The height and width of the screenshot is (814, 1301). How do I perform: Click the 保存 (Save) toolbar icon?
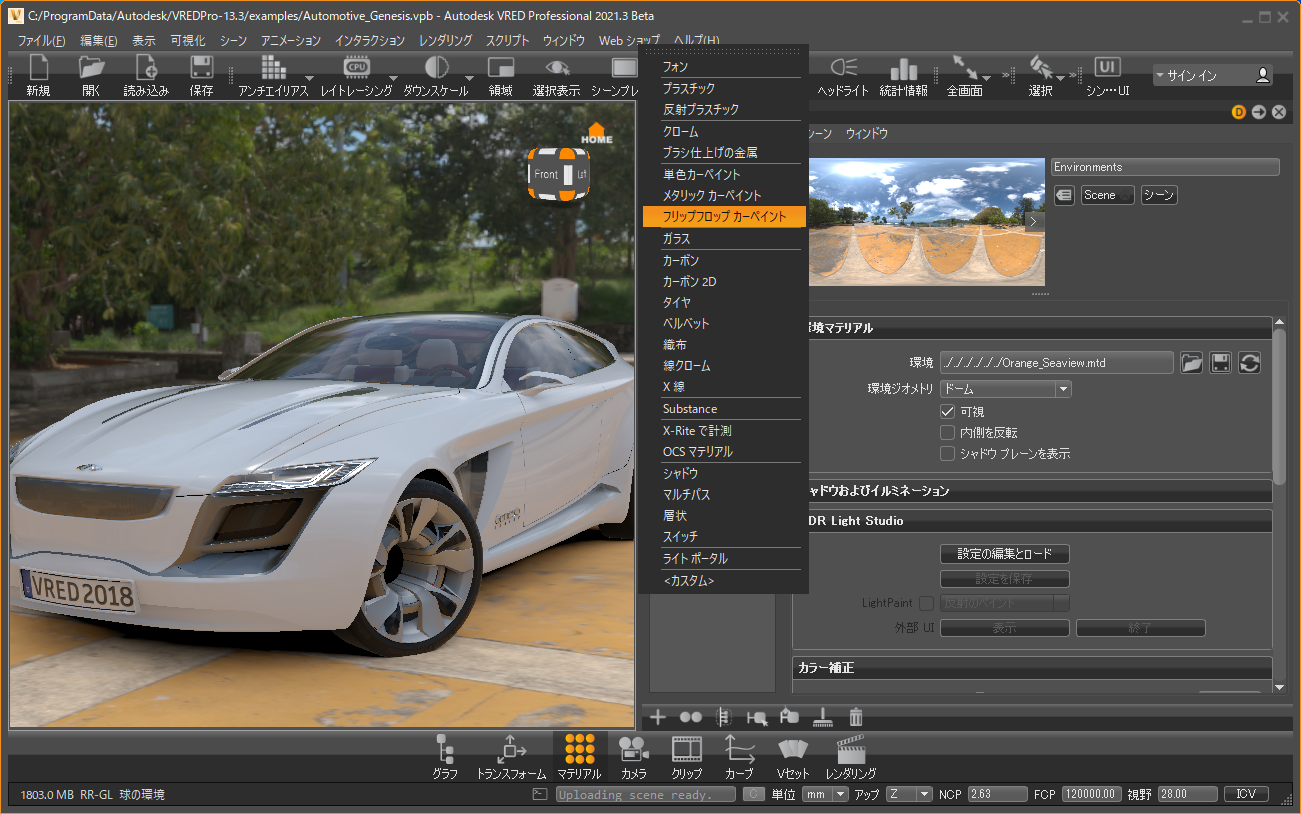[201, 70]
